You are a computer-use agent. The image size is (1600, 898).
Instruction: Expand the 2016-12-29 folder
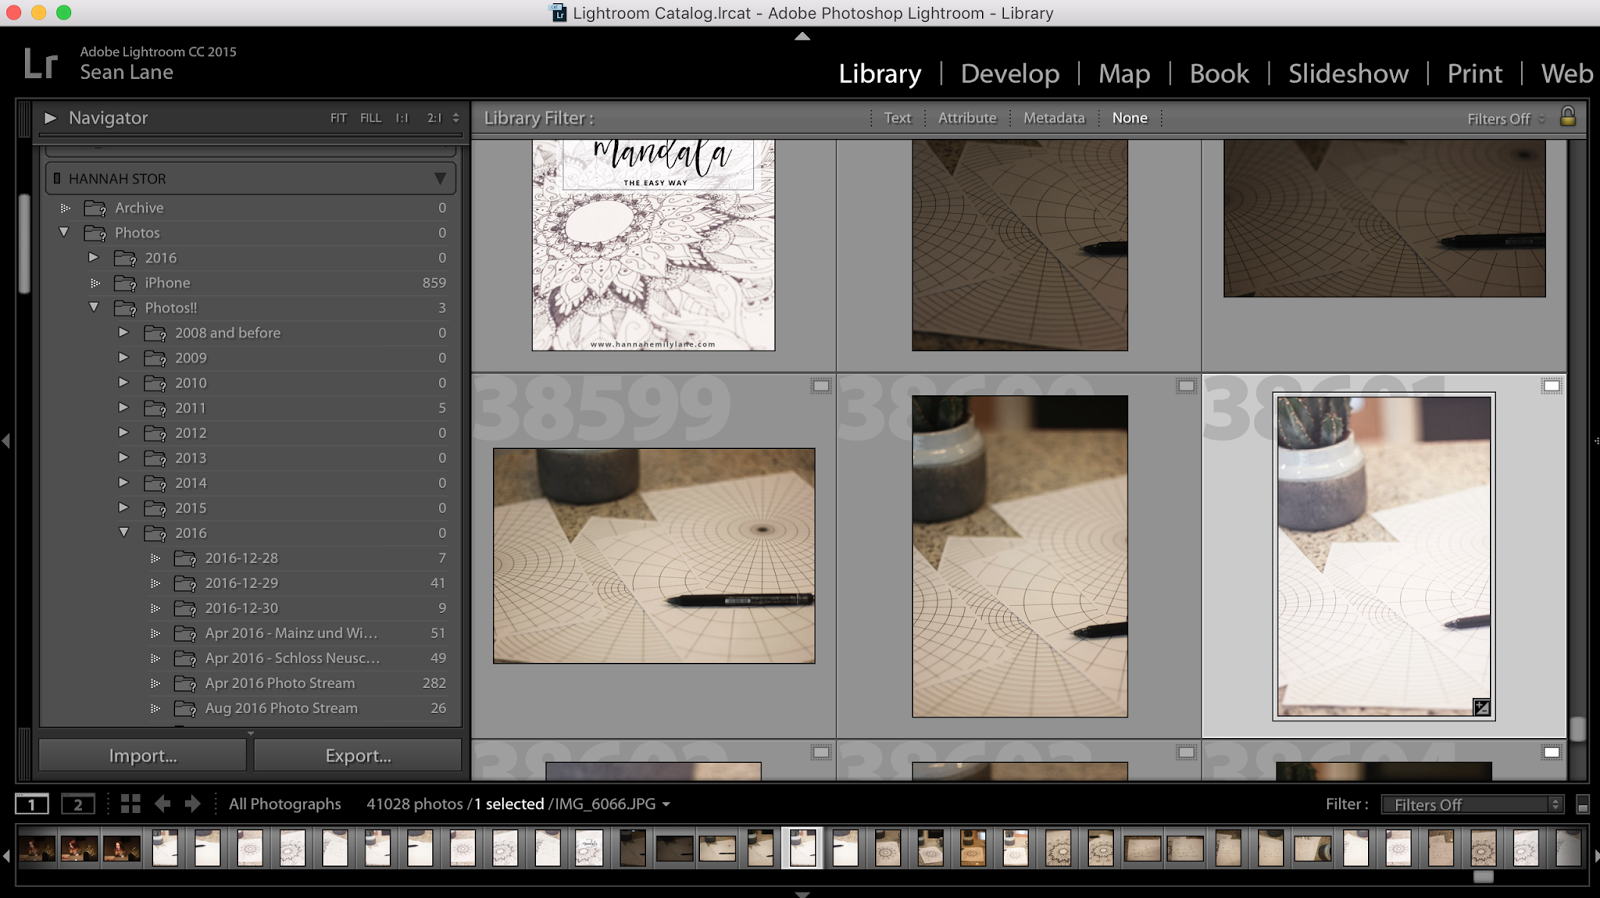155,583
